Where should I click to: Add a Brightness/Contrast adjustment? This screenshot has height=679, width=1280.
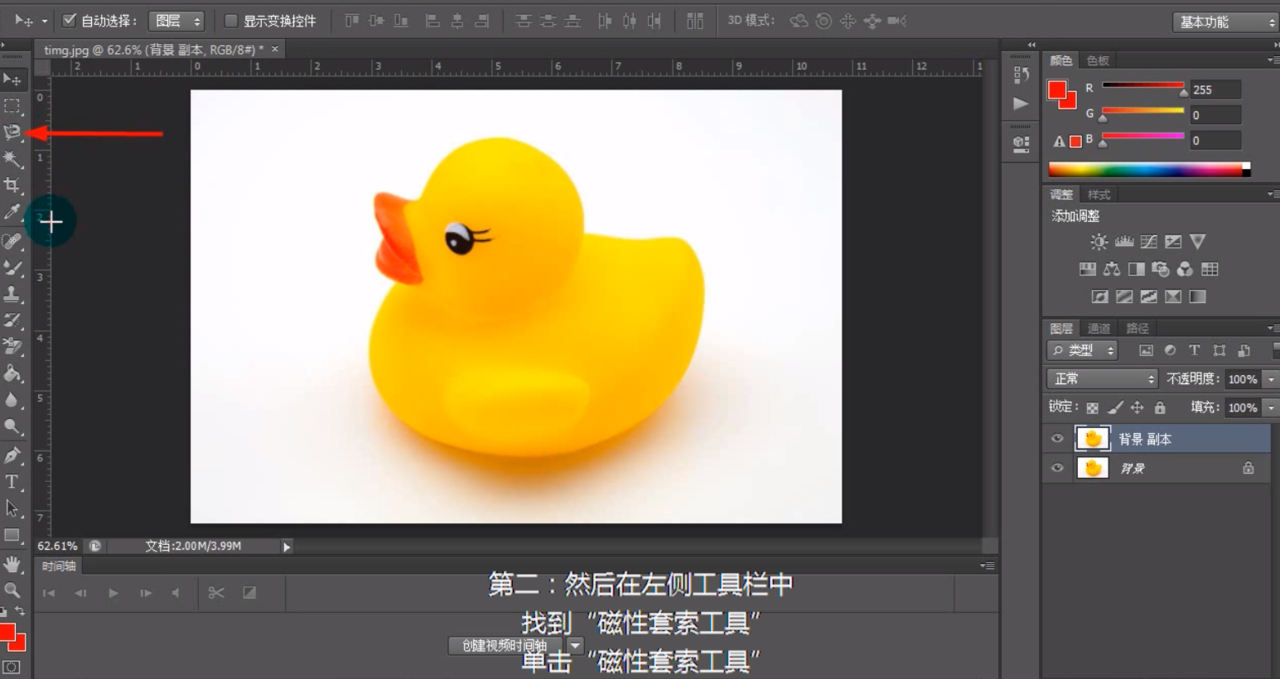(x=1099, y=242)
